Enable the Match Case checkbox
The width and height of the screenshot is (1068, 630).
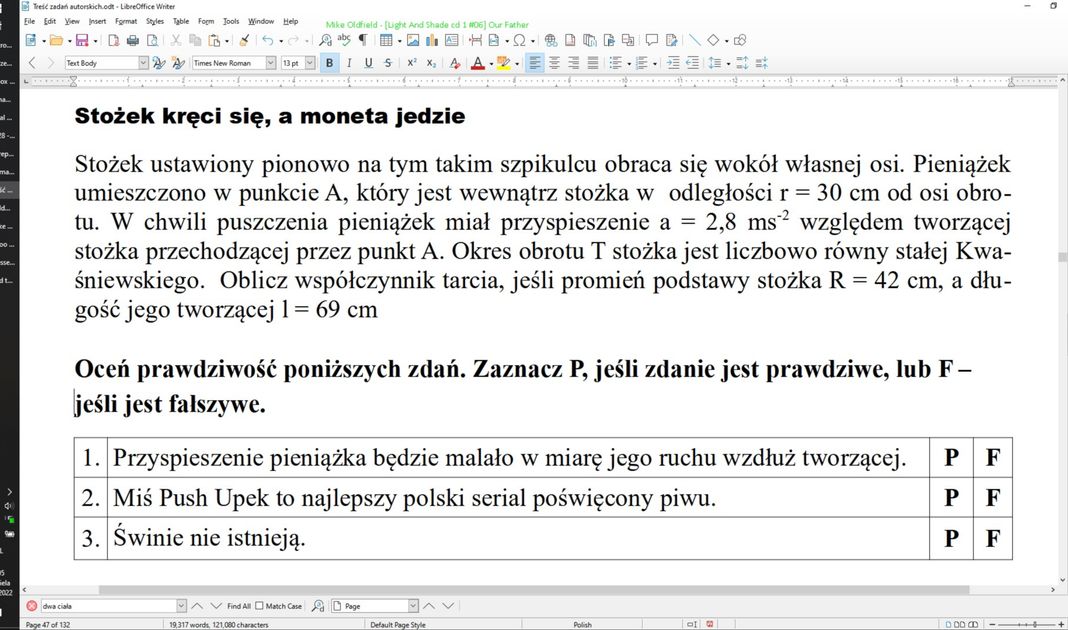coord(260,606)
